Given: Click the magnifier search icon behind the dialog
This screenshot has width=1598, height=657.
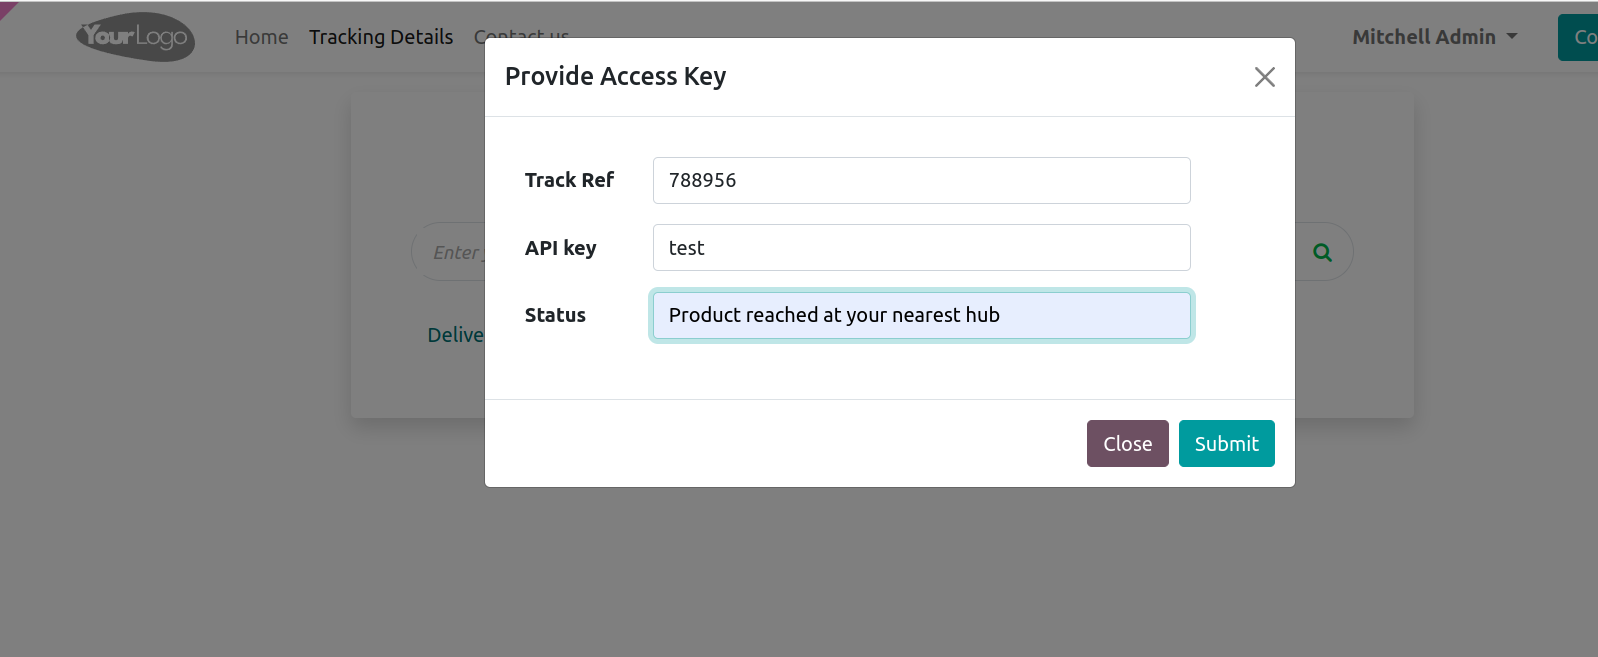Looking at the screenshot, I should pyautogui.click(x=1322, y=252).
